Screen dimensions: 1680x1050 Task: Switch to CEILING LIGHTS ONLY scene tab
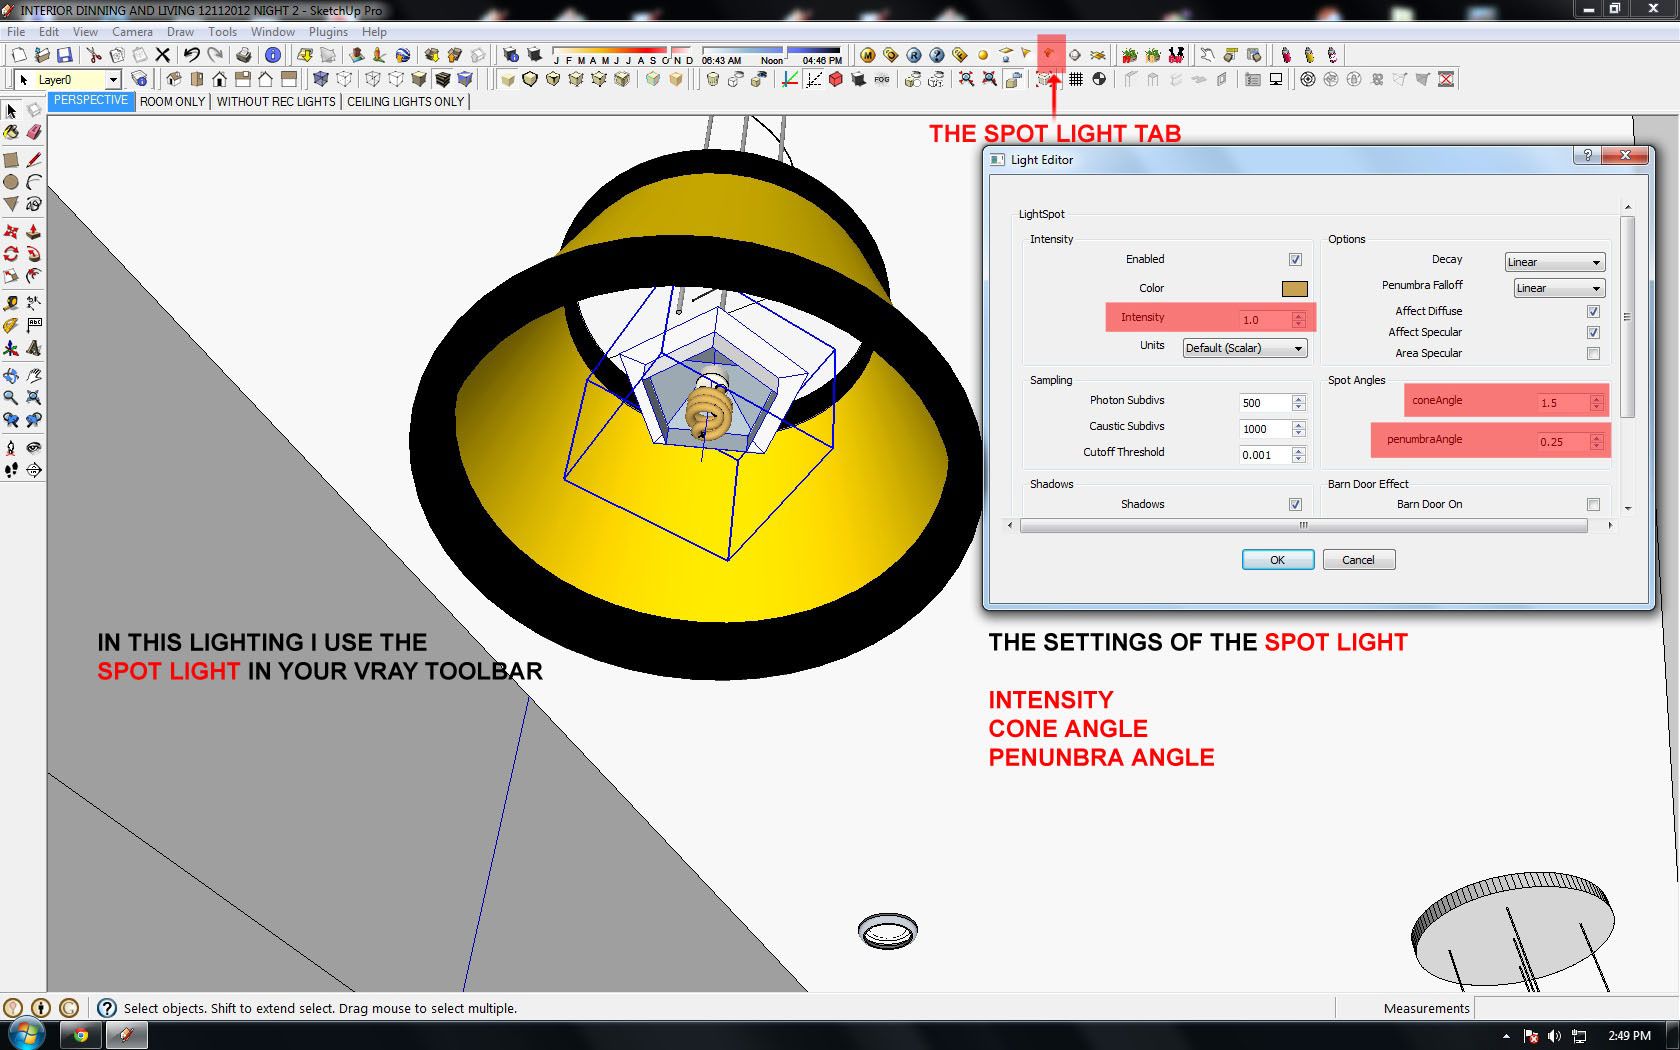click(405, 101)
